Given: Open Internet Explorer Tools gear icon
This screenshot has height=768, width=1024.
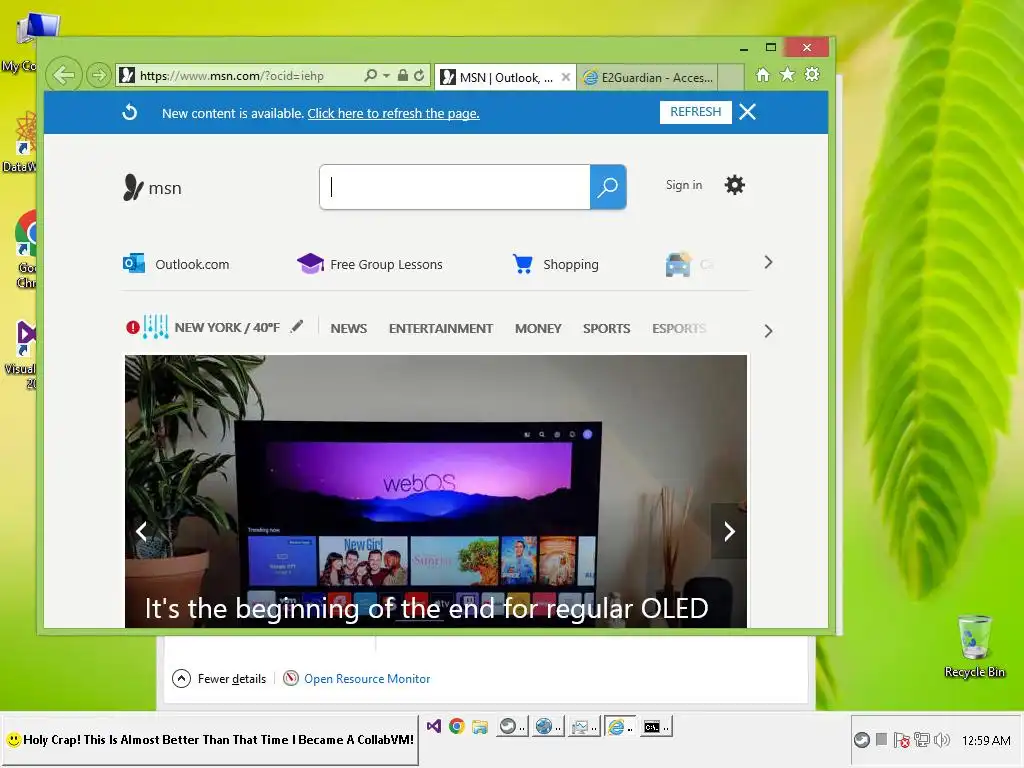Looking at the screenshot, I should click(x=812, y=74).
